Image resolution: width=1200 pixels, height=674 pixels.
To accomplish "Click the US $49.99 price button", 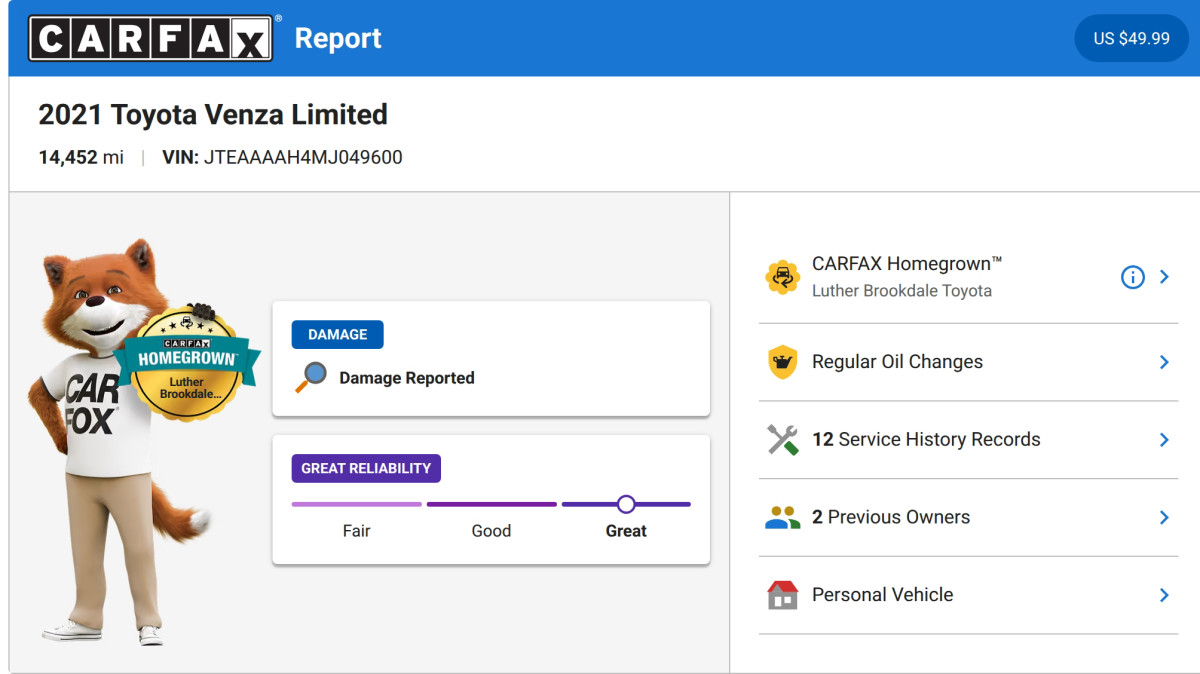I will tap(1131, 38).
